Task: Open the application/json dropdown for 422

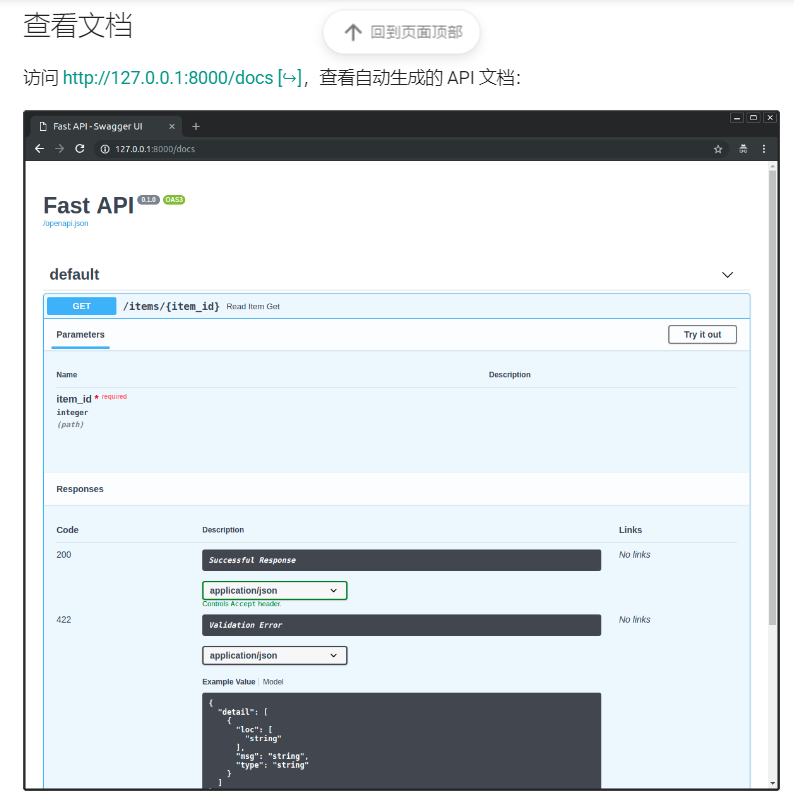Action: click(x=274, y=655)
